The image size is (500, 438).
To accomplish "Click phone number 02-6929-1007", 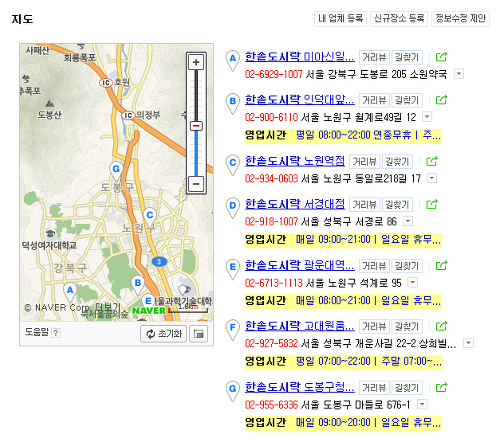I will [x=274, y=74].
